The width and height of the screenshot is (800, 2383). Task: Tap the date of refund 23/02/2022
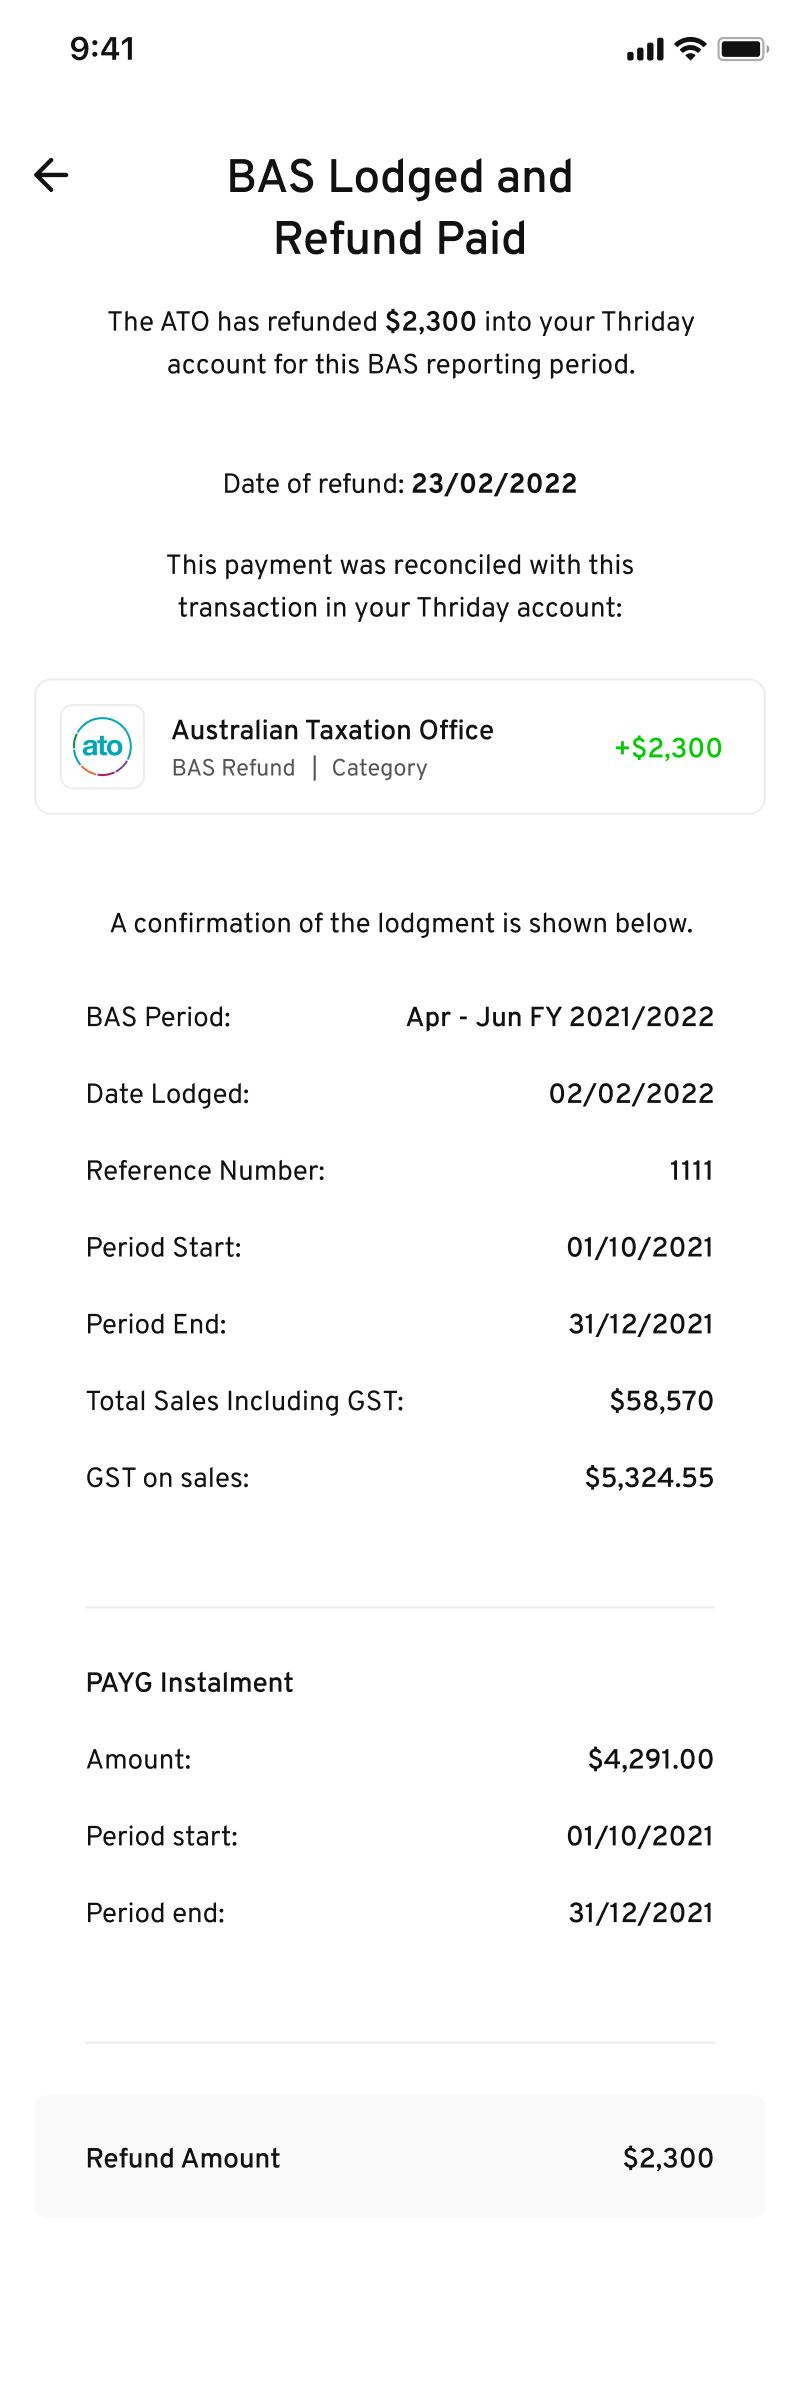(x=494, y=484)
